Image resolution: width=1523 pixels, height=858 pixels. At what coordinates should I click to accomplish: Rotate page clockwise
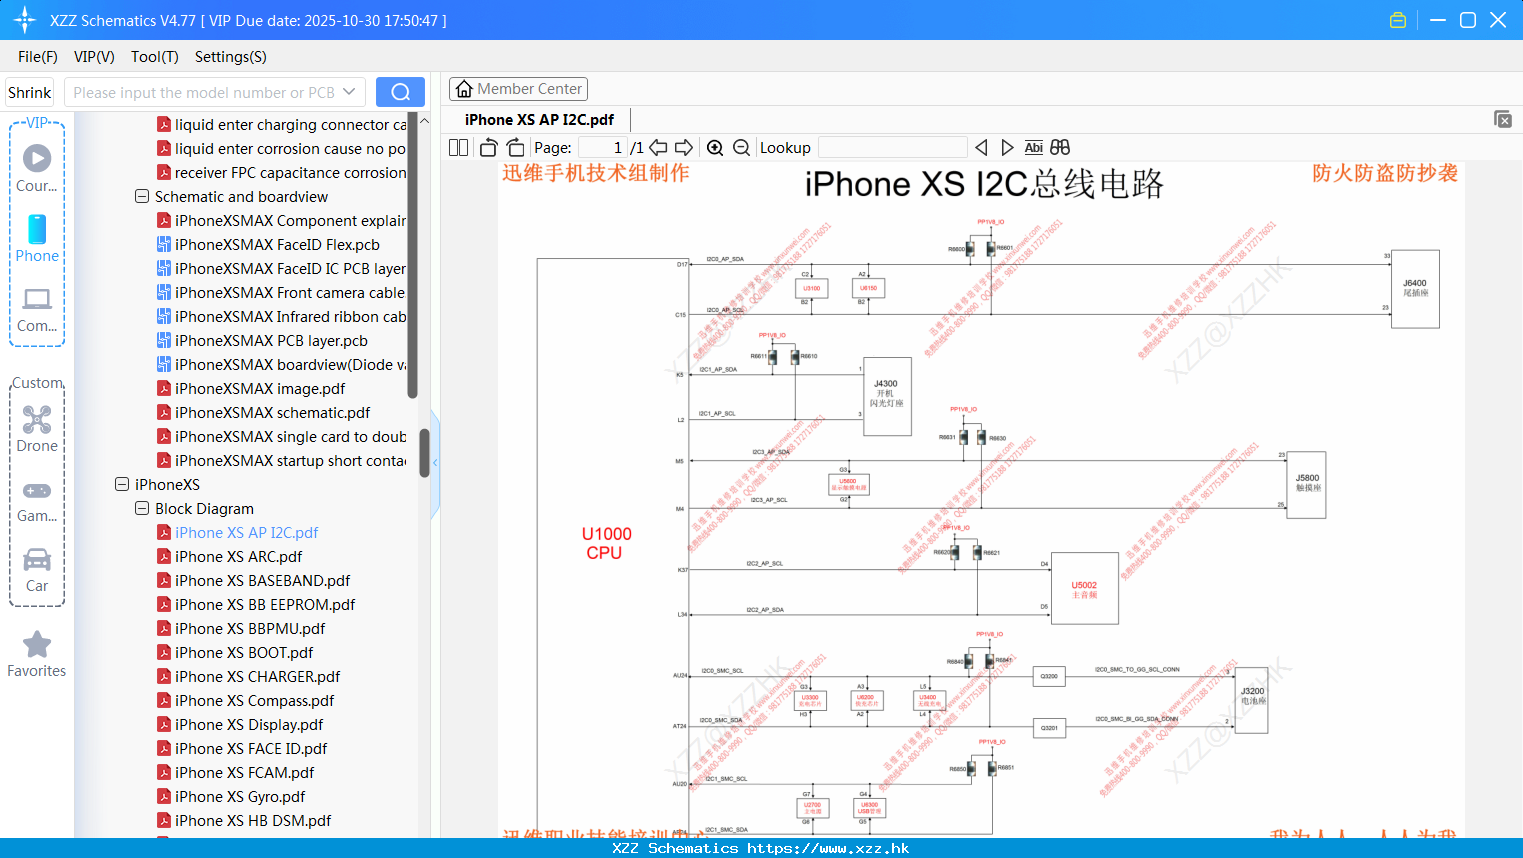[x=515, y=148]
